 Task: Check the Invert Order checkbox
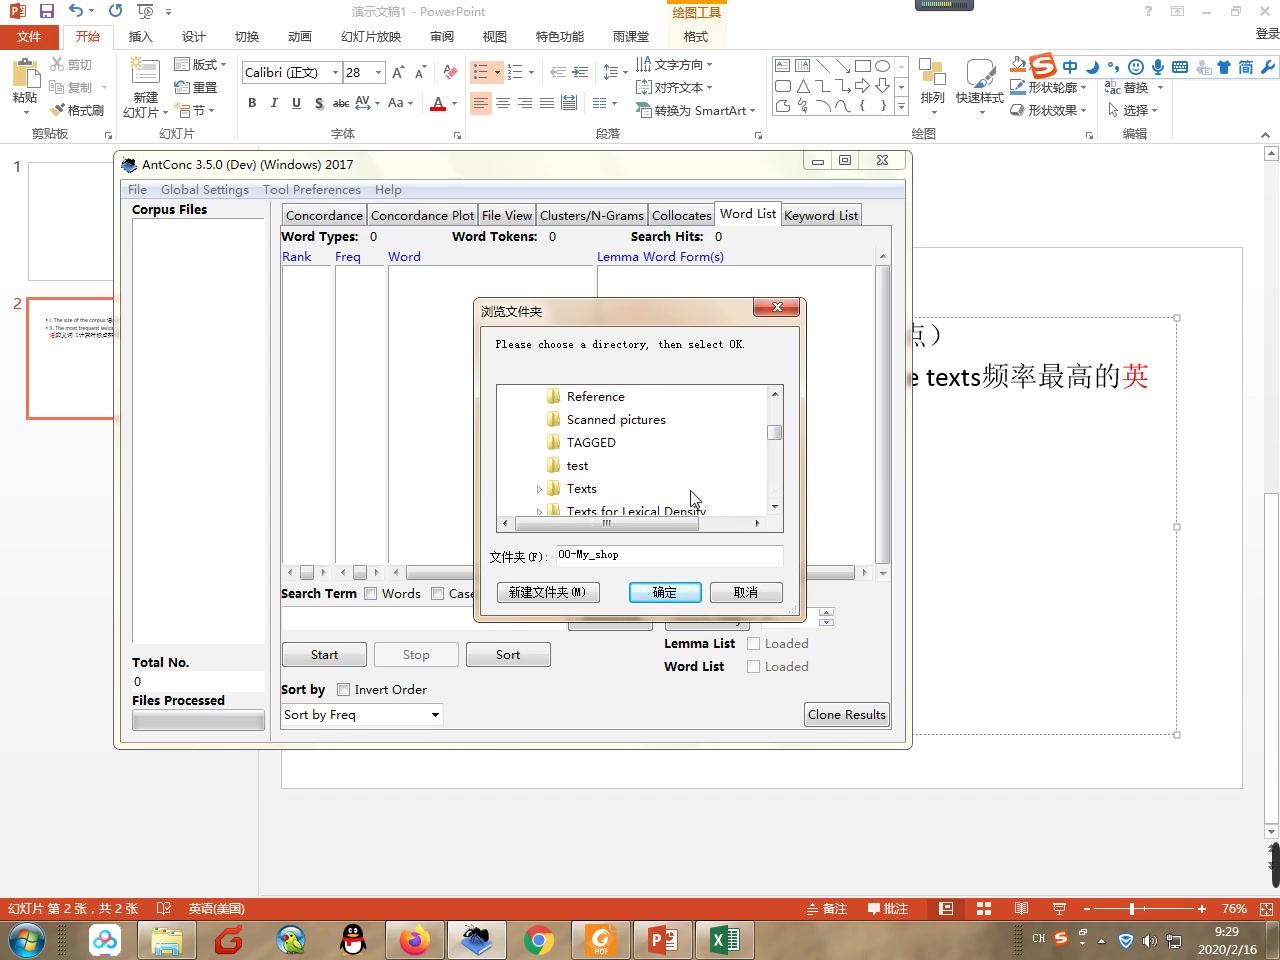344,689
